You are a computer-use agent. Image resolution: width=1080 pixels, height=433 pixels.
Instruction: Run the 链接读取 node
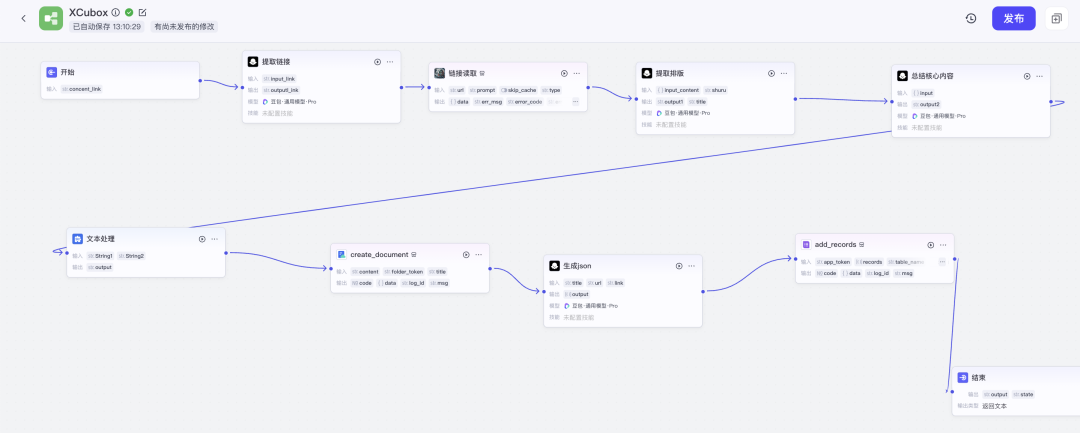click(564, 73)
